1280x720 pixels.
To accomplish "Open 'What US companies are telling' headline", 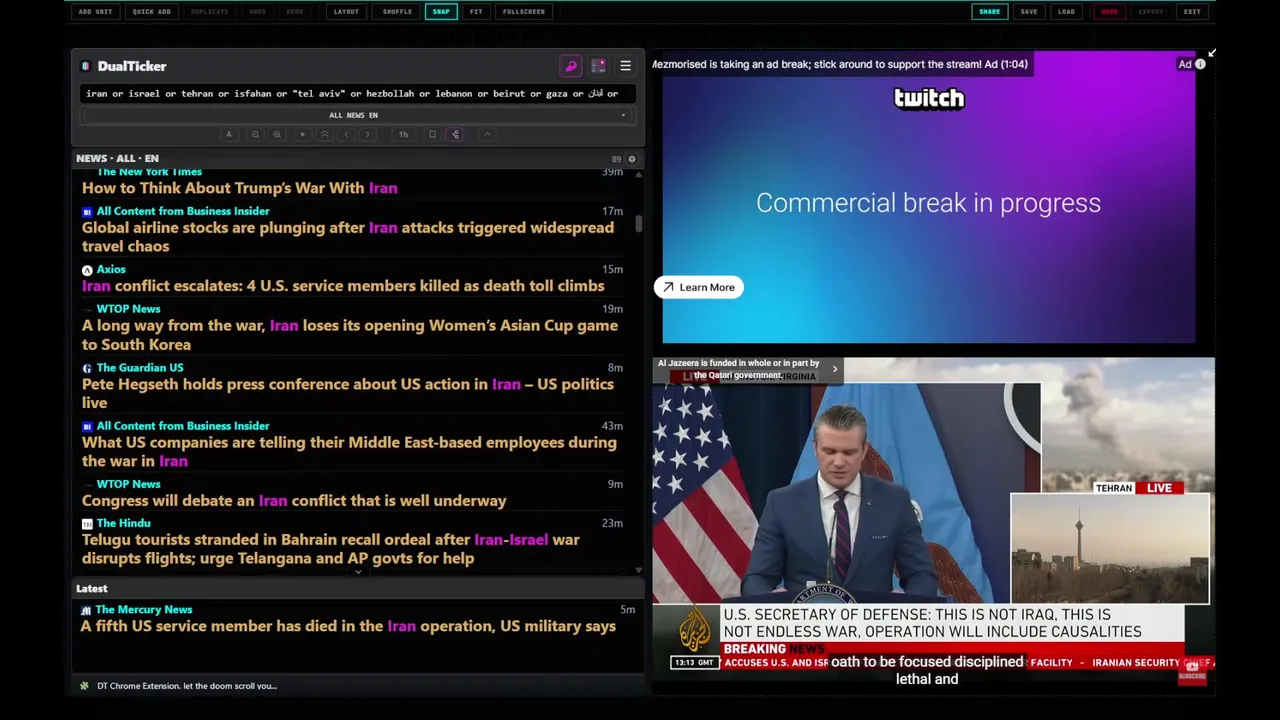I will coord(349,452).
